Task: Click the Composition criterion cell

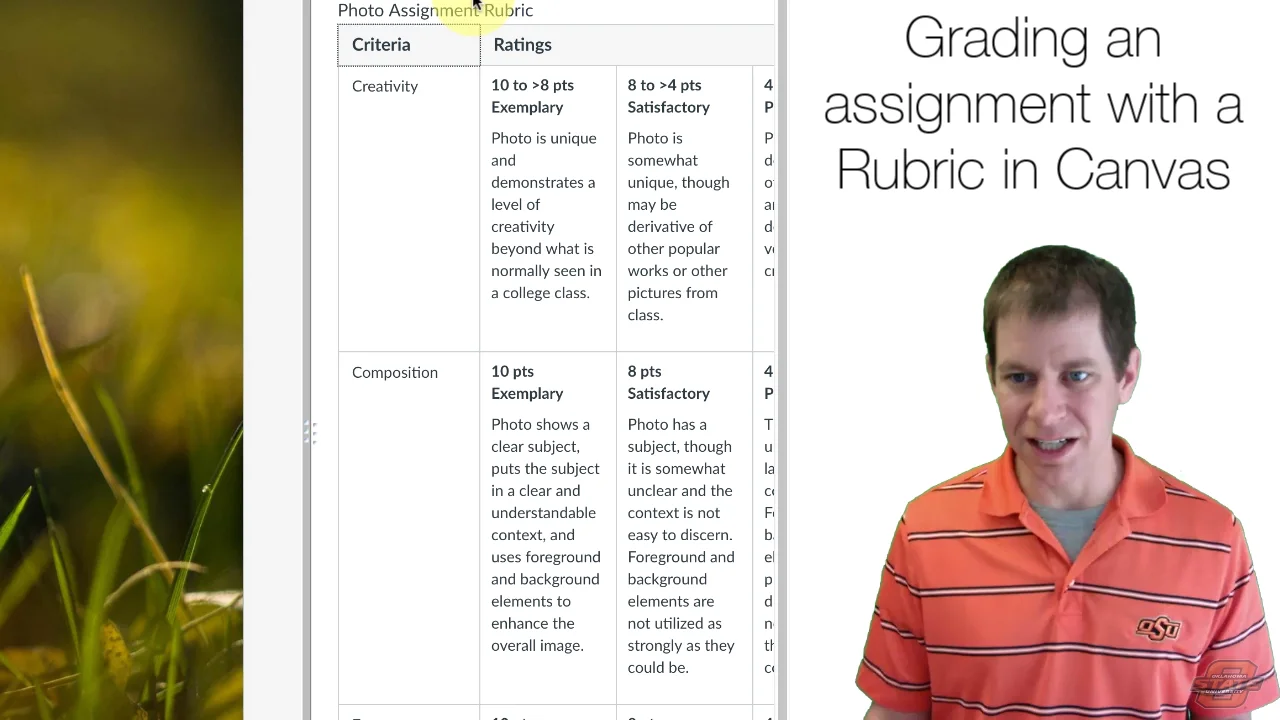Action: [409, 528]
